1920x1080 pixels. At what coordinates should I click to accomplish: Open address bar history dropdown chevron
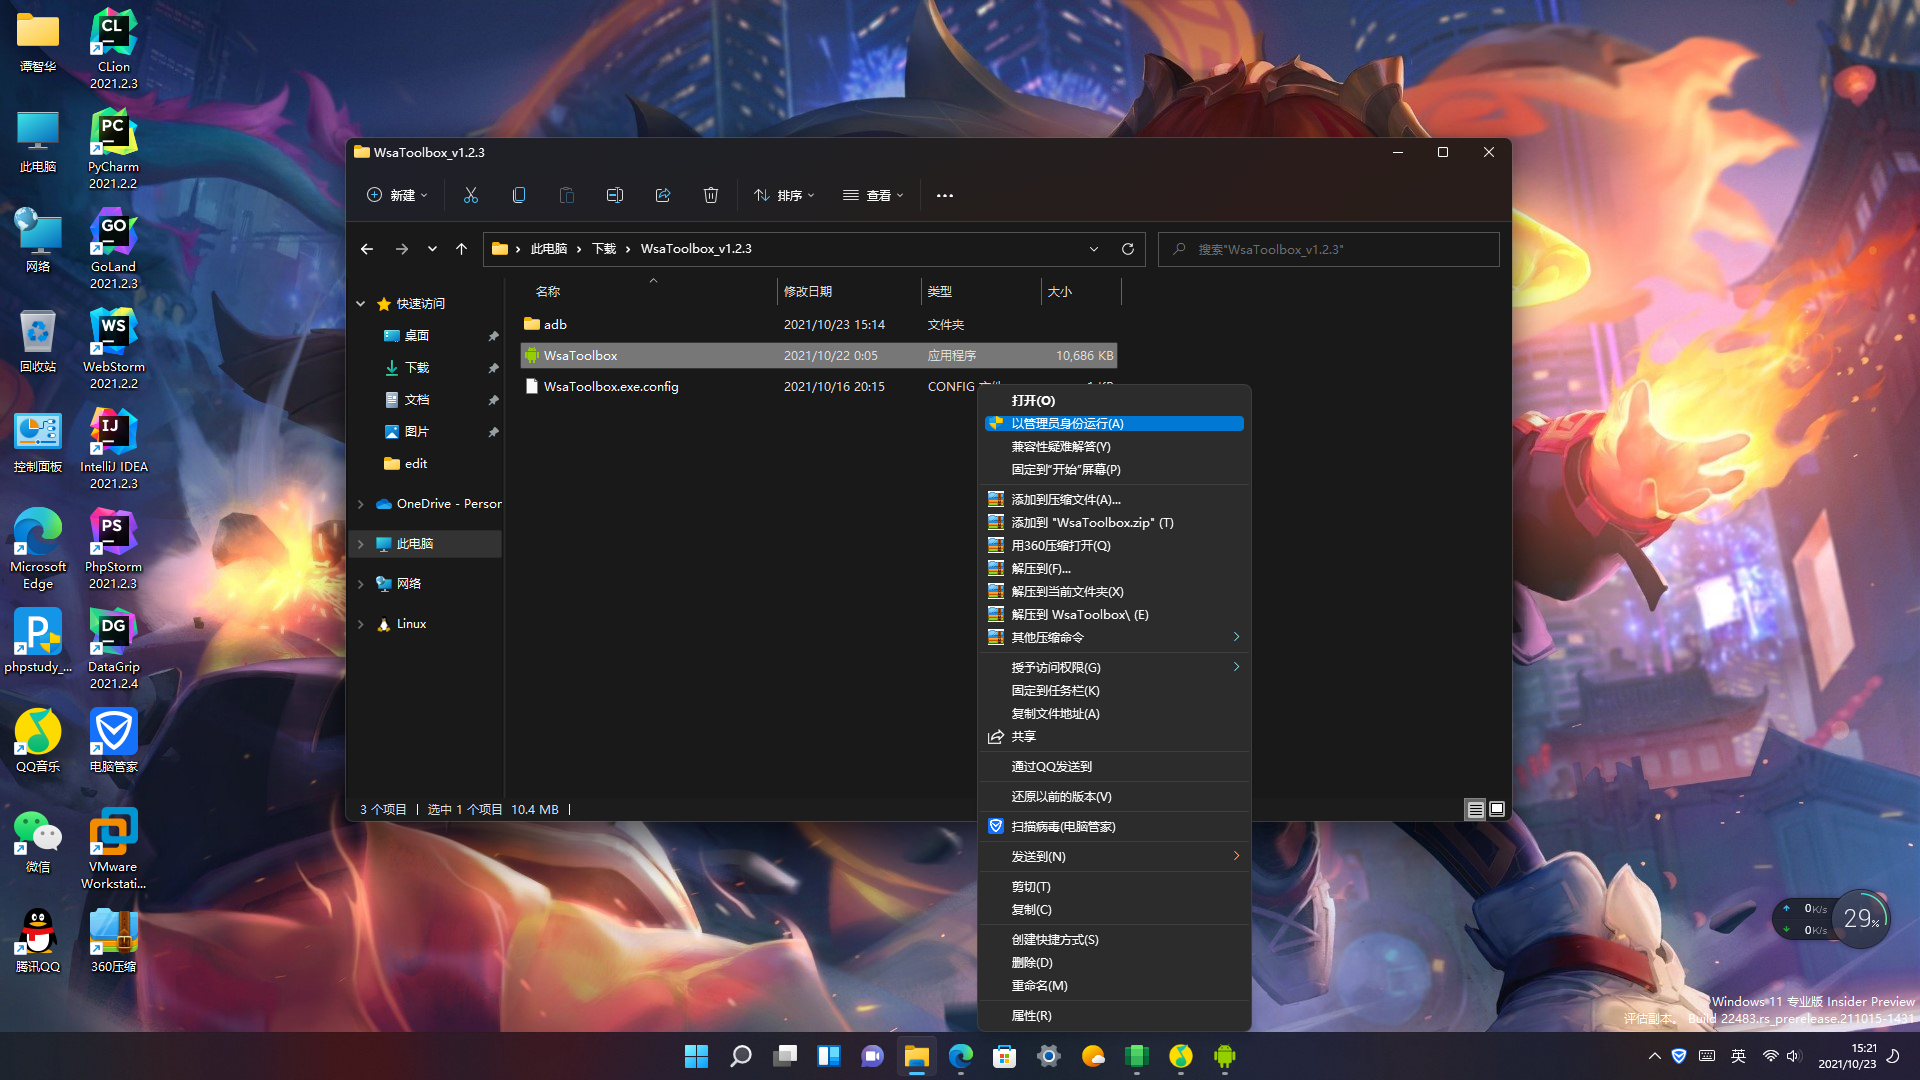[1094, 249]
